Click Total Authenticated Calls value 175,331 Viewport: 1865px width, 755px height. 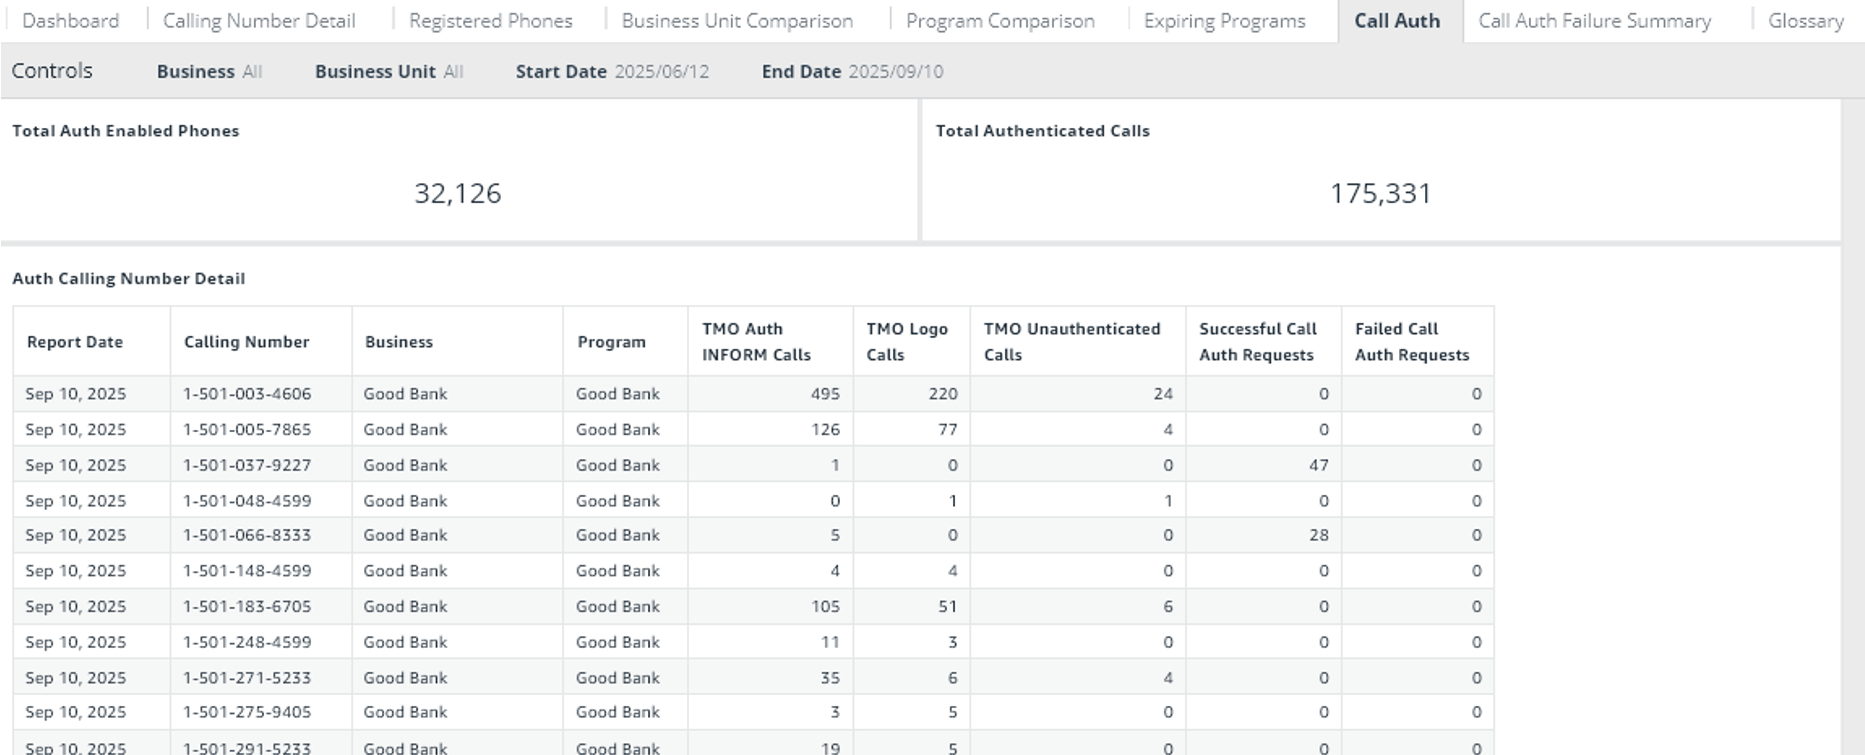(x=1380, y=193)
